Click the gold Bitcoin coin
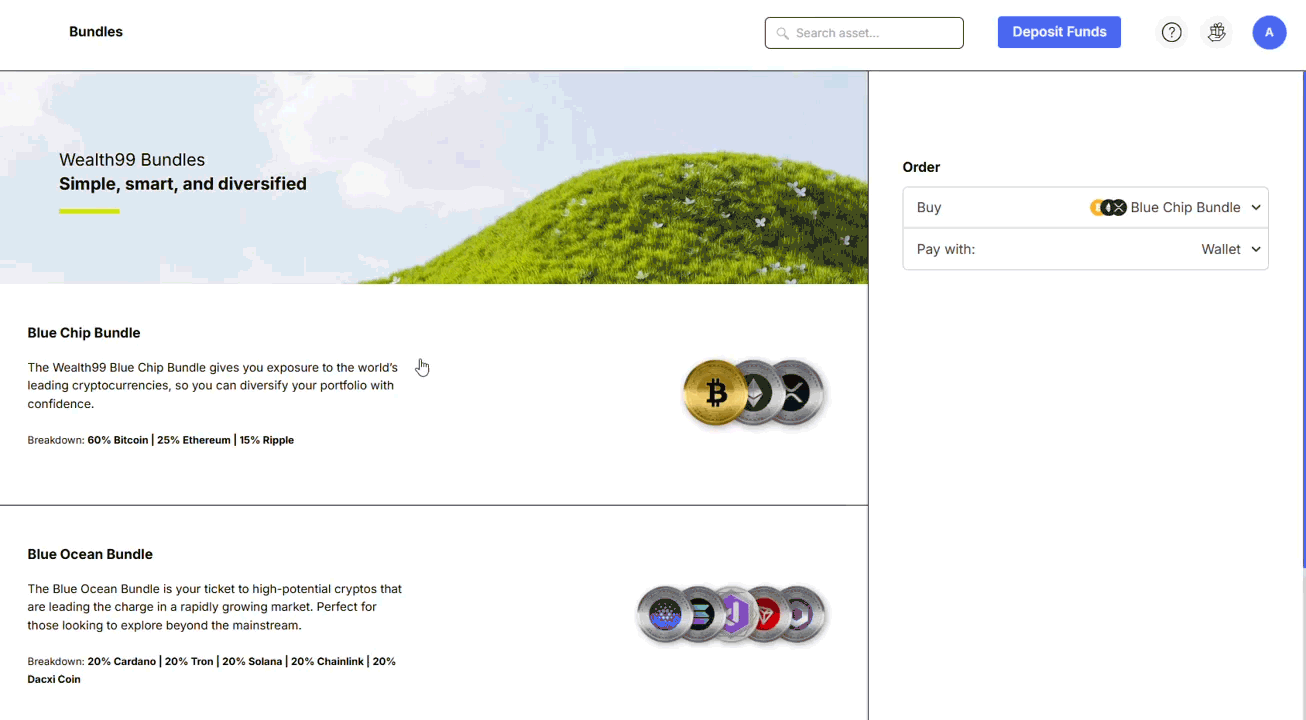The image size is (1306, 720). click(715, 393)
